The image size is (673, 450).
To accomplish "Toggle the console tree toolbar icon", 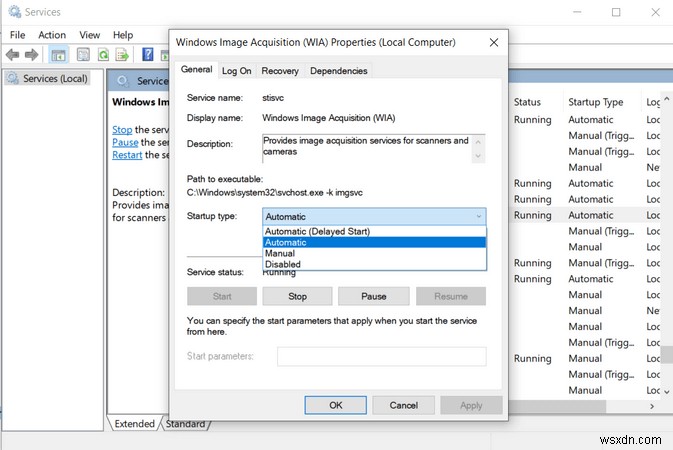I will 58,55.
